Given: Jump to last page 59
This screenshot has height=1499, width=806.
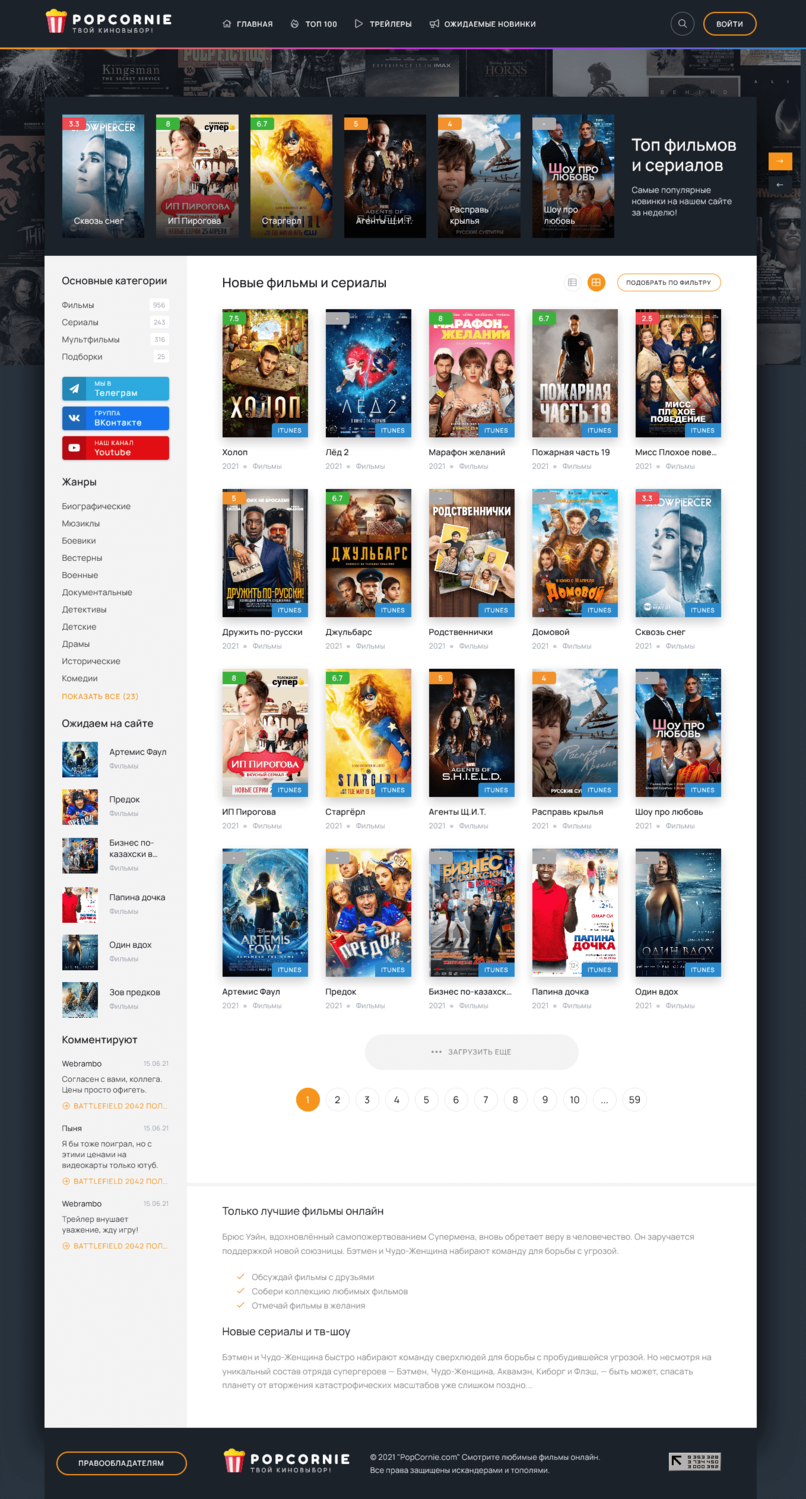Looking at the screenshot, I should click(x=634, y=1100).
